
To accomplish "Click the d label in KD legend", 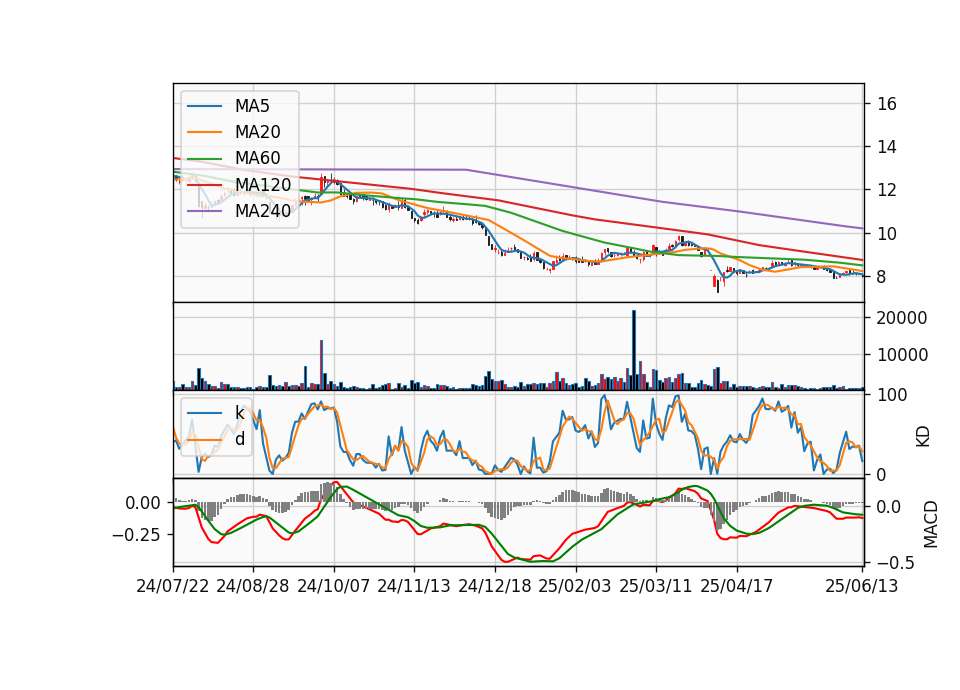I will [x=239, y=439].
